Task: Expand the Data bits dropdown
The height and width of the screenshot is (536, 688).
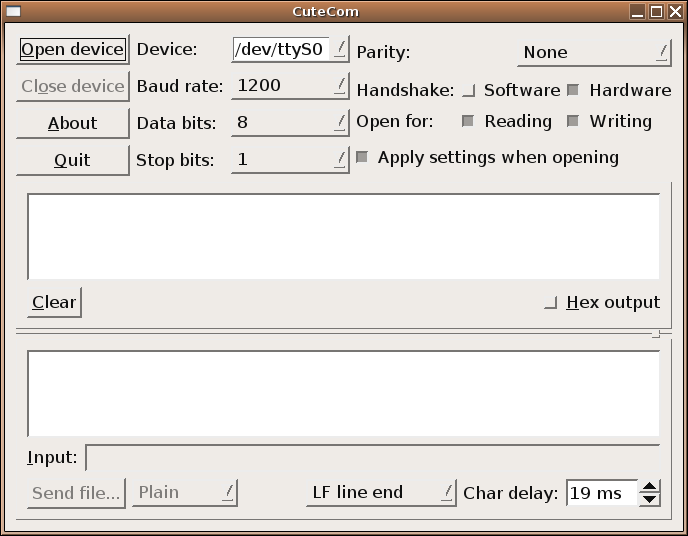Action: (290, 122)
